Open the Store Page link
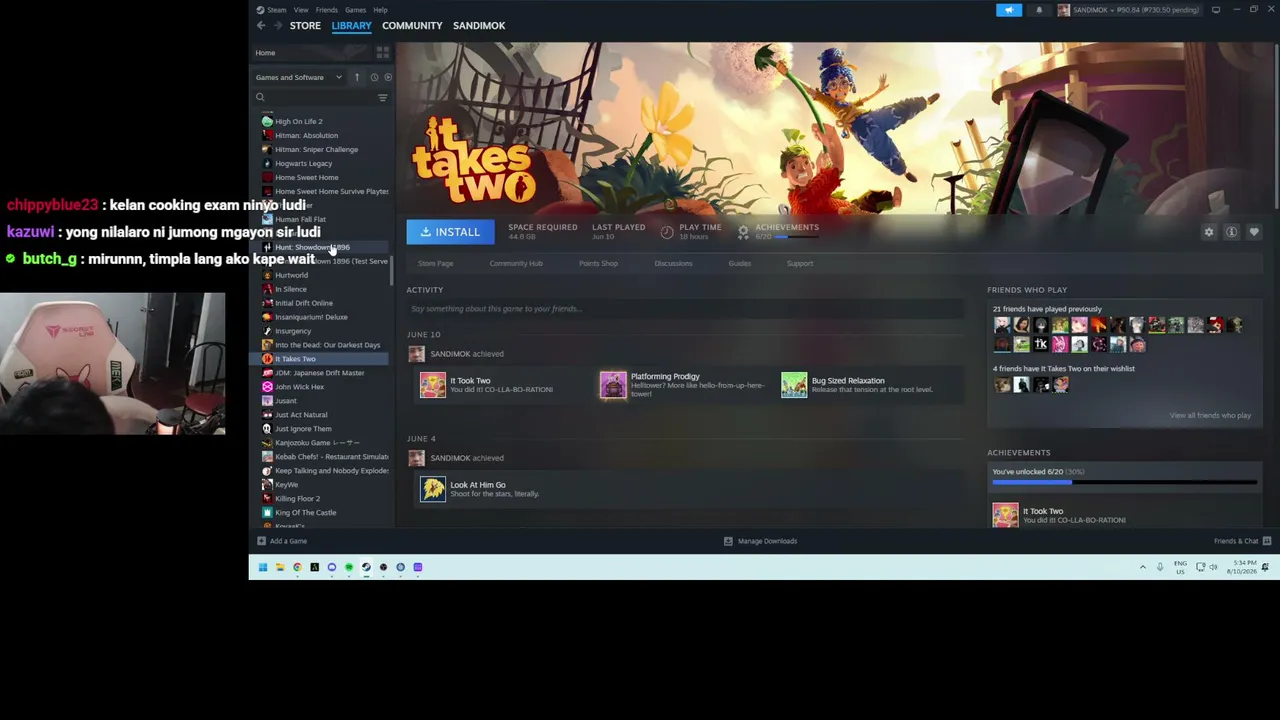Screen dimensions: 1280x720 [435, 264]
